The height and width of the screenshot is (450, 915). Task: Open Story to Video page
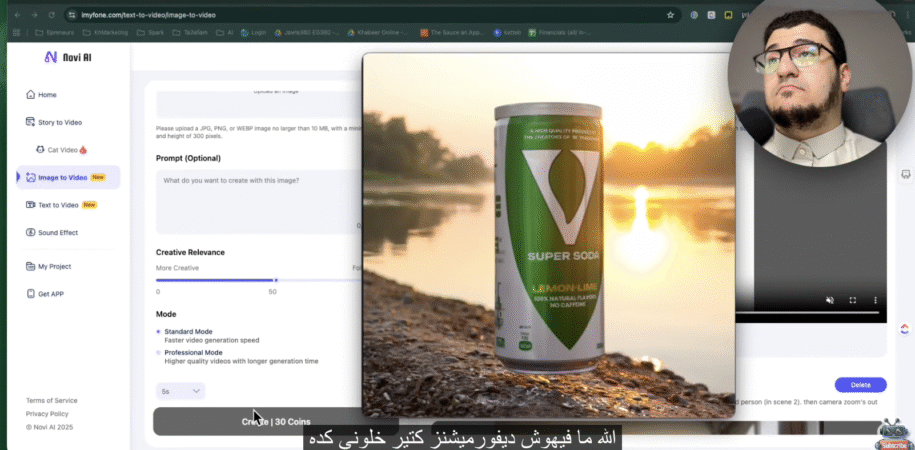[54, 122]
